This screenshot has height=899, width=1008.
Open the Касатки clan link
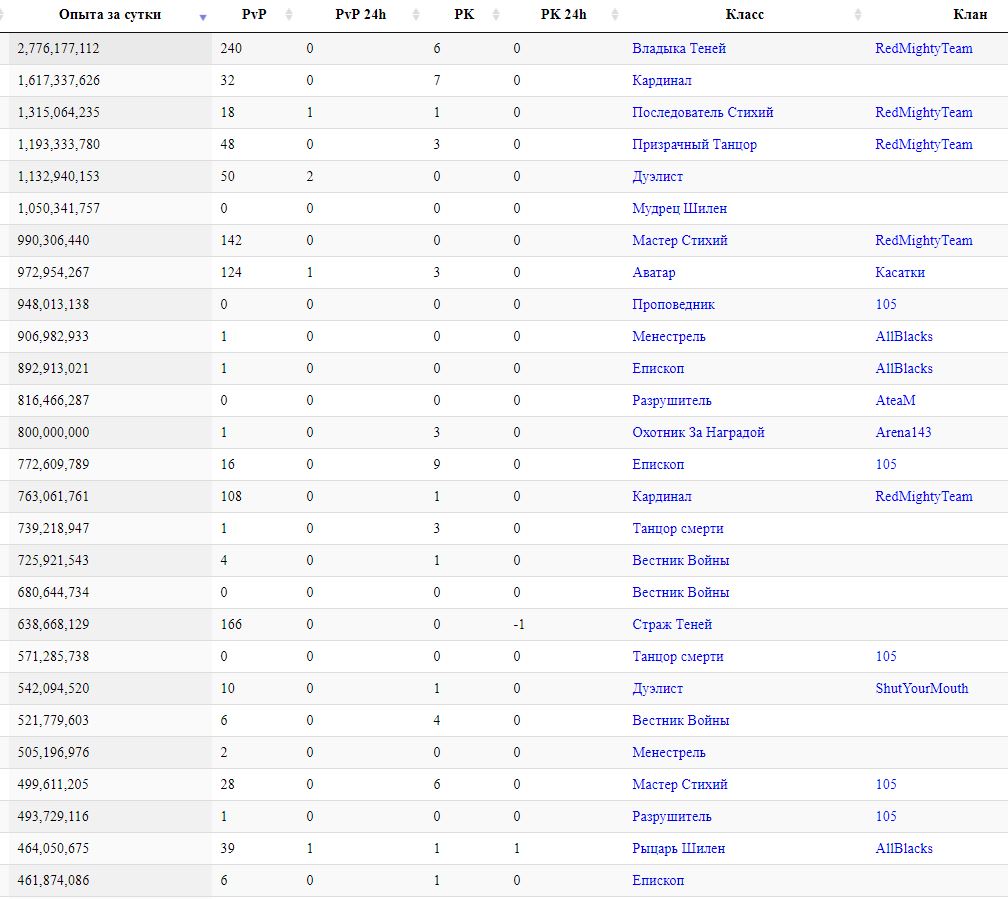click(900, 272)
